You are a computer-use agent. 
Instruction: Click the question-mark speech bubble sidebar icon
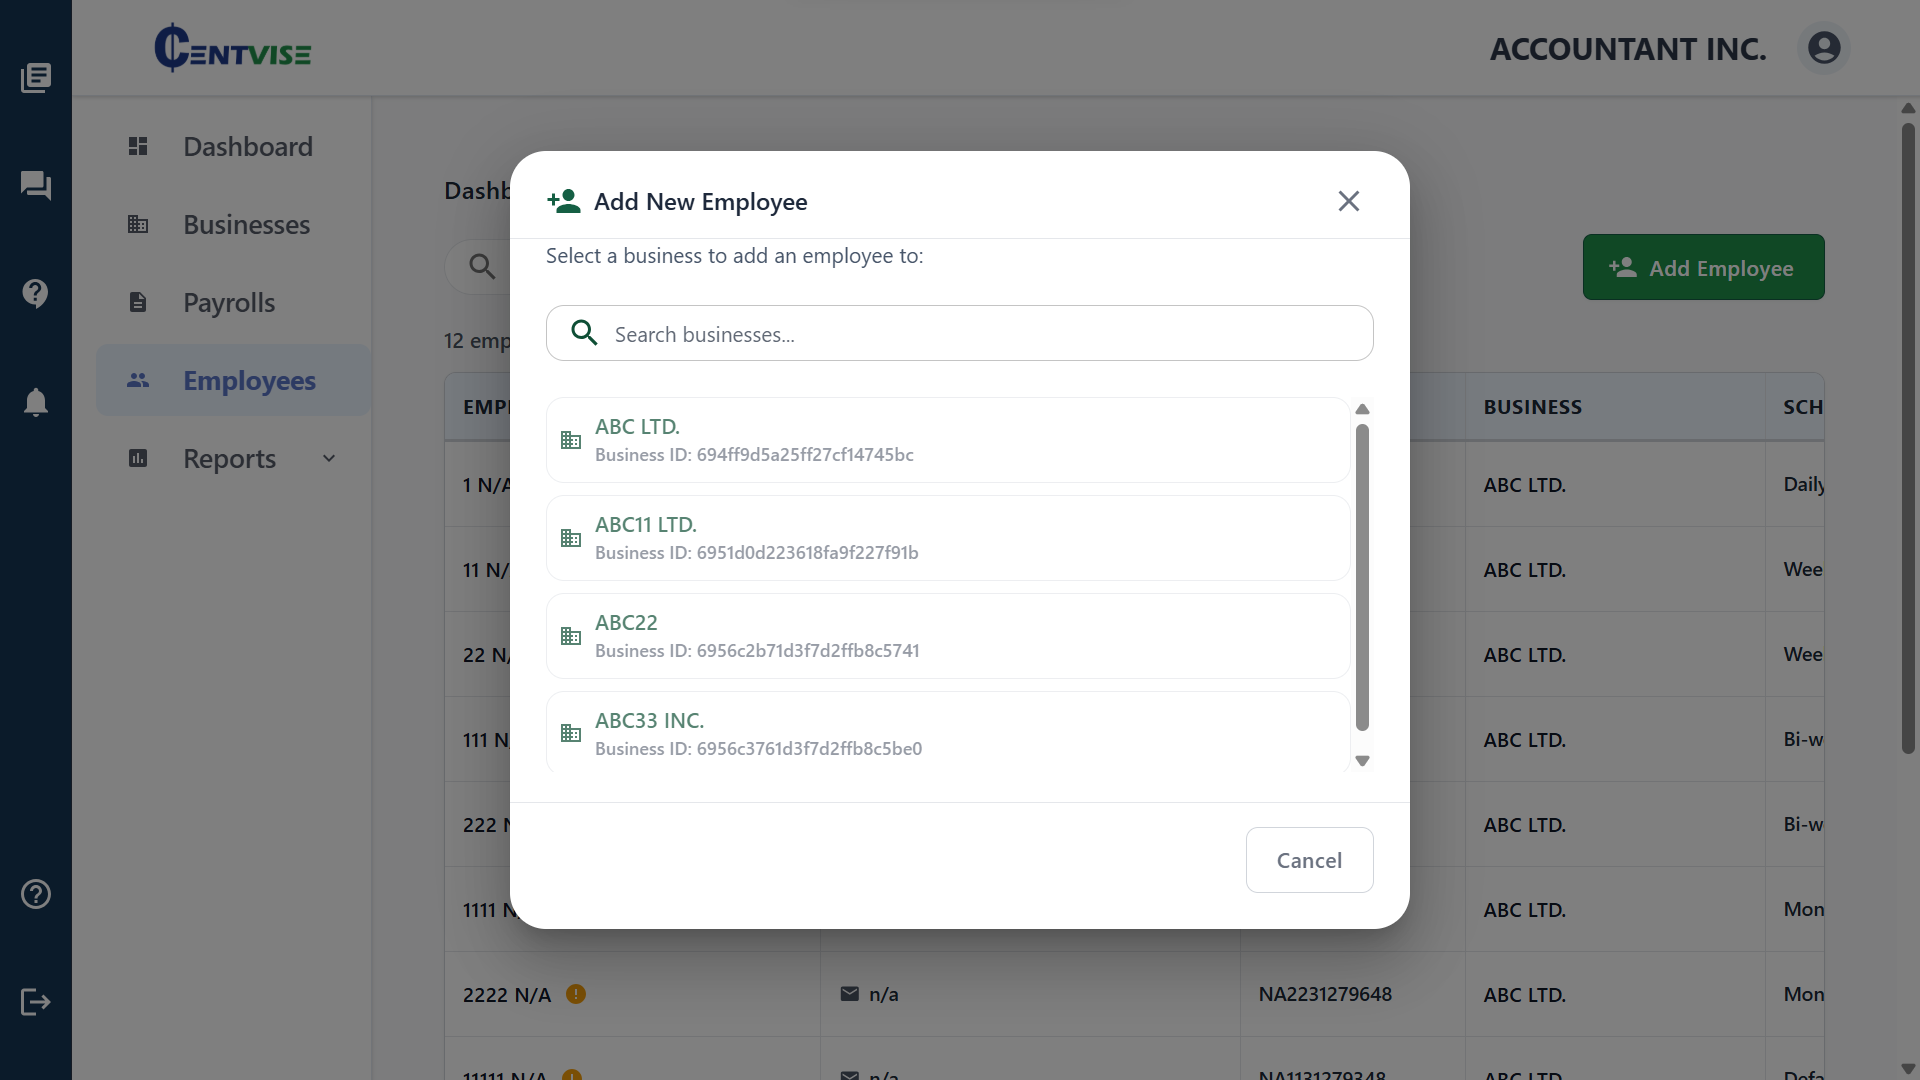click(36, 294)
